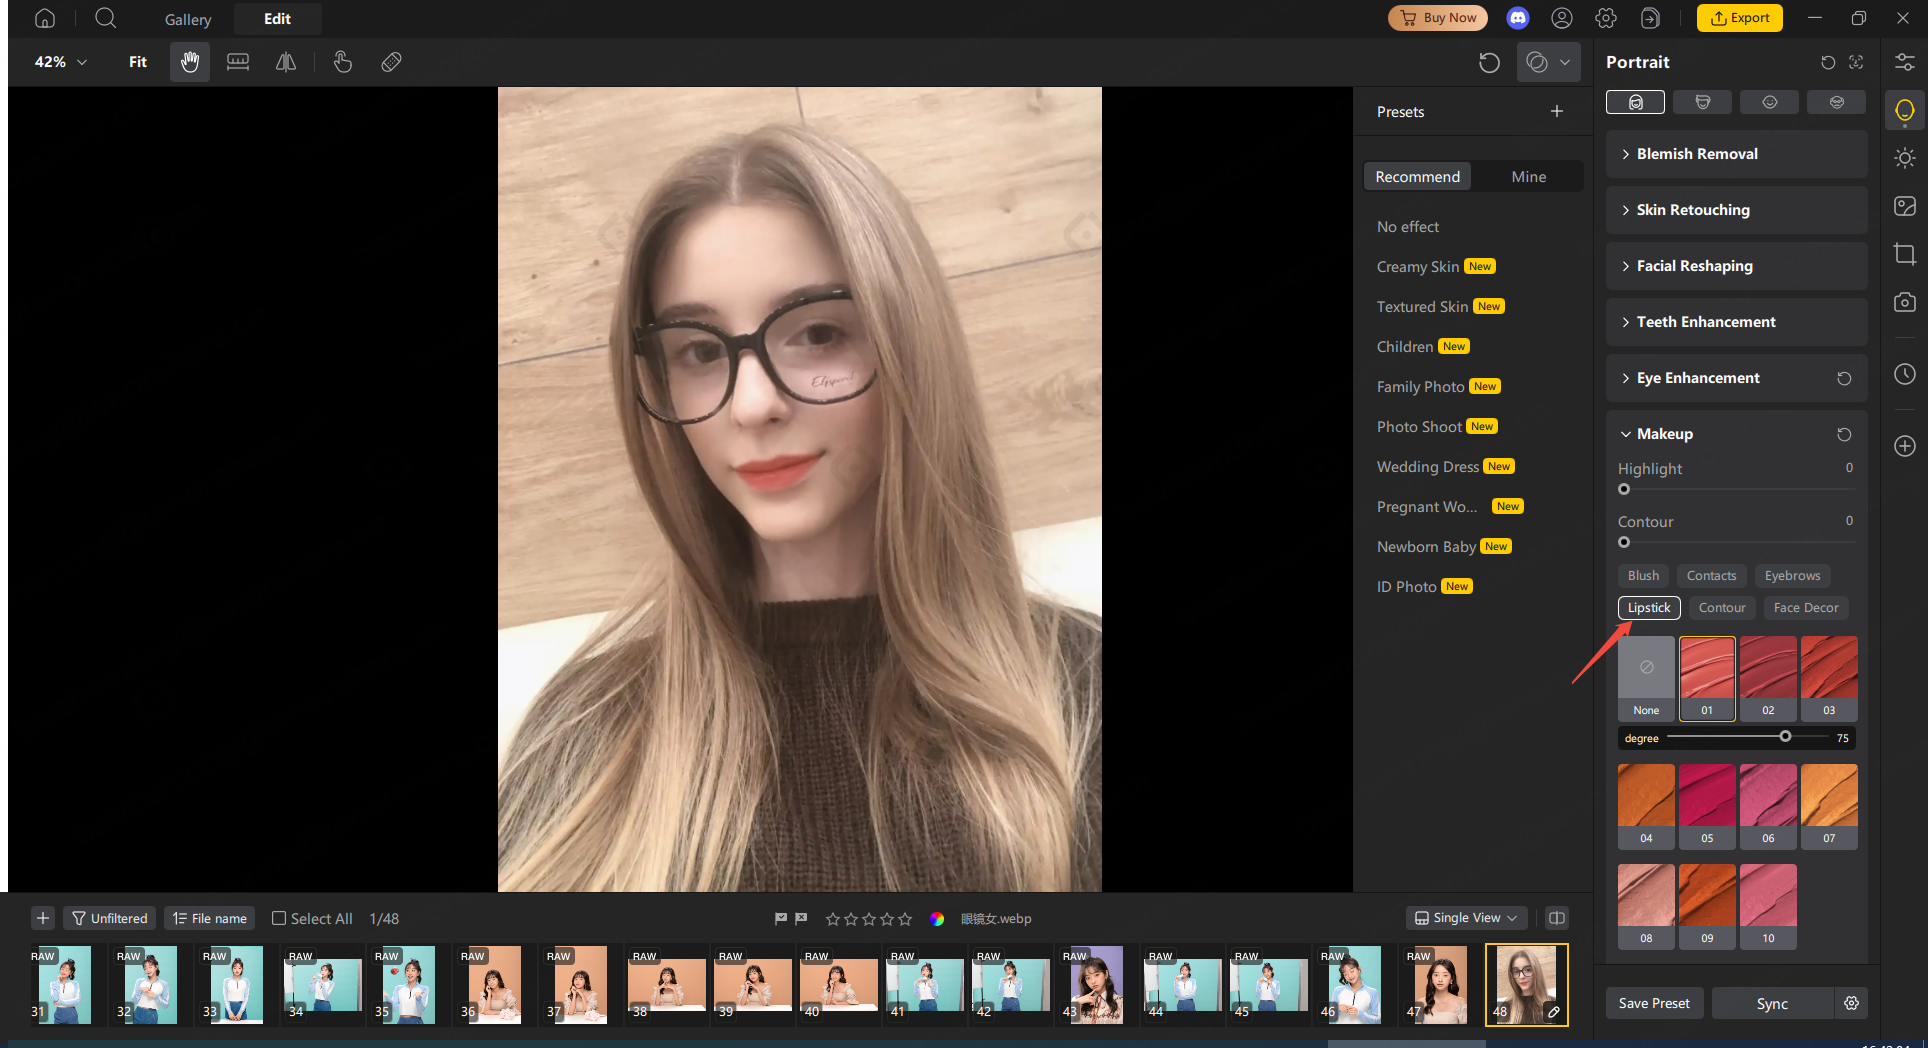Open the Discord community icon

pos(1518,18)
